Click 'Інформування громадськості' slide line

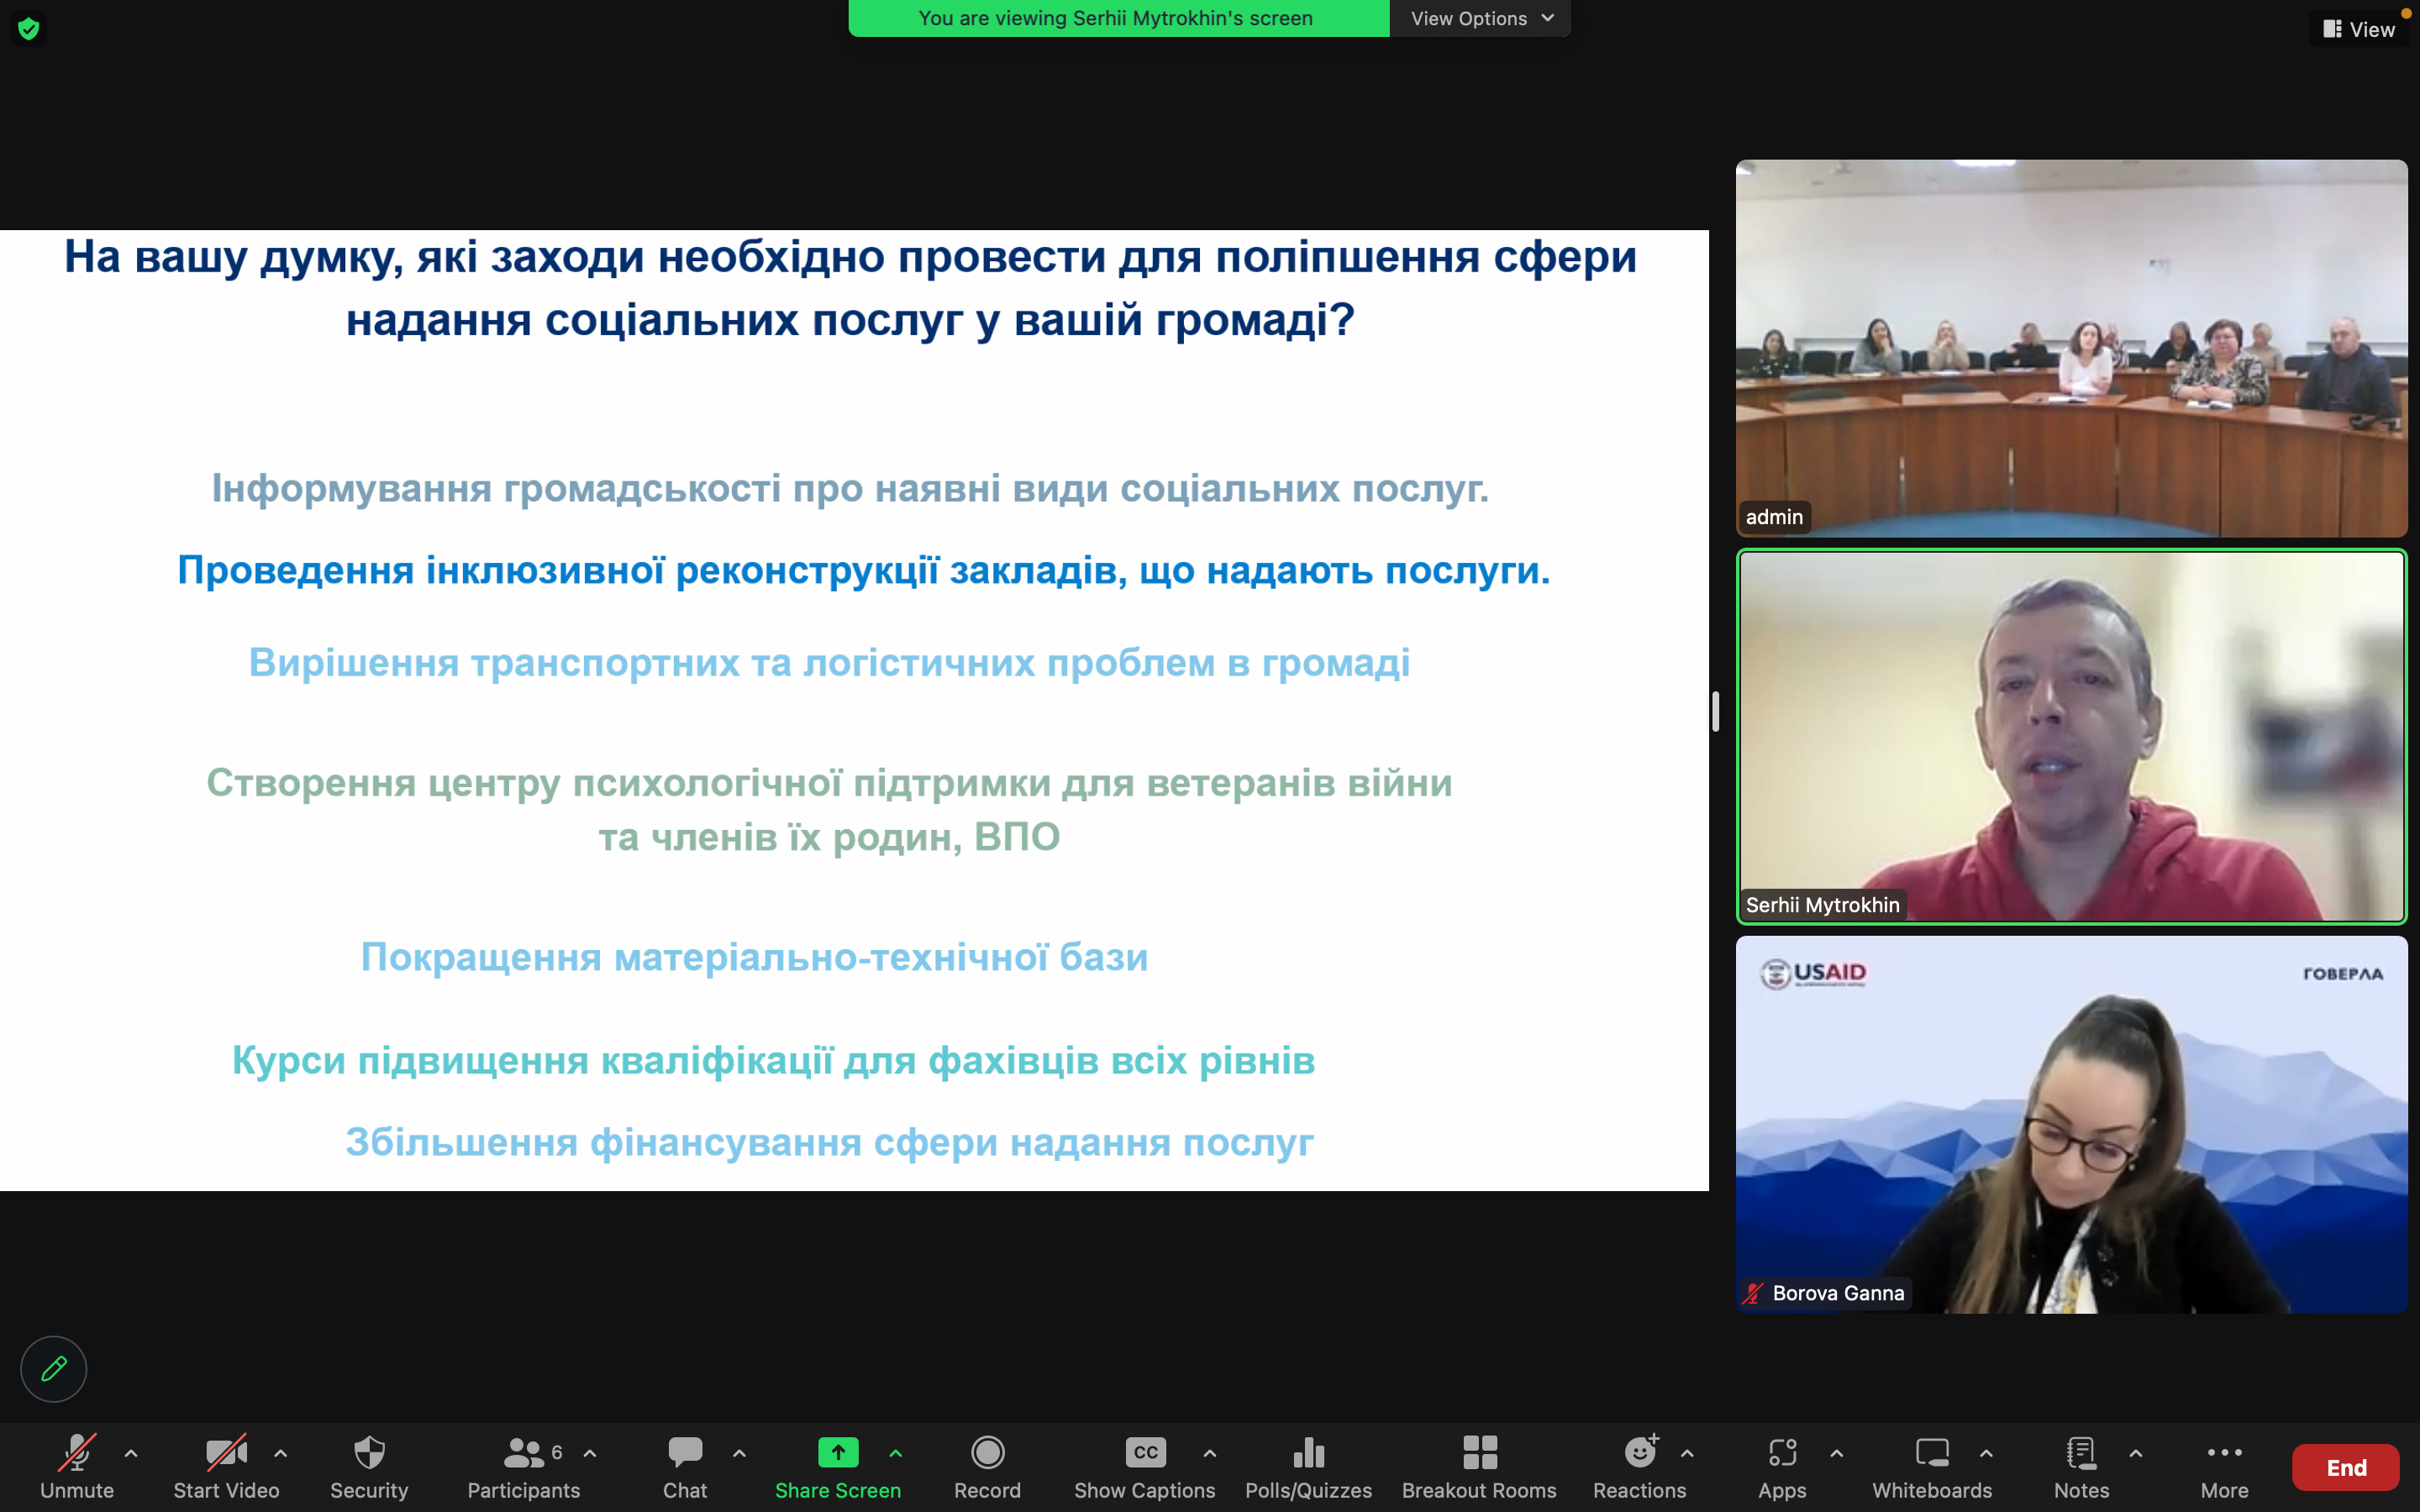(x=850, y=489)
